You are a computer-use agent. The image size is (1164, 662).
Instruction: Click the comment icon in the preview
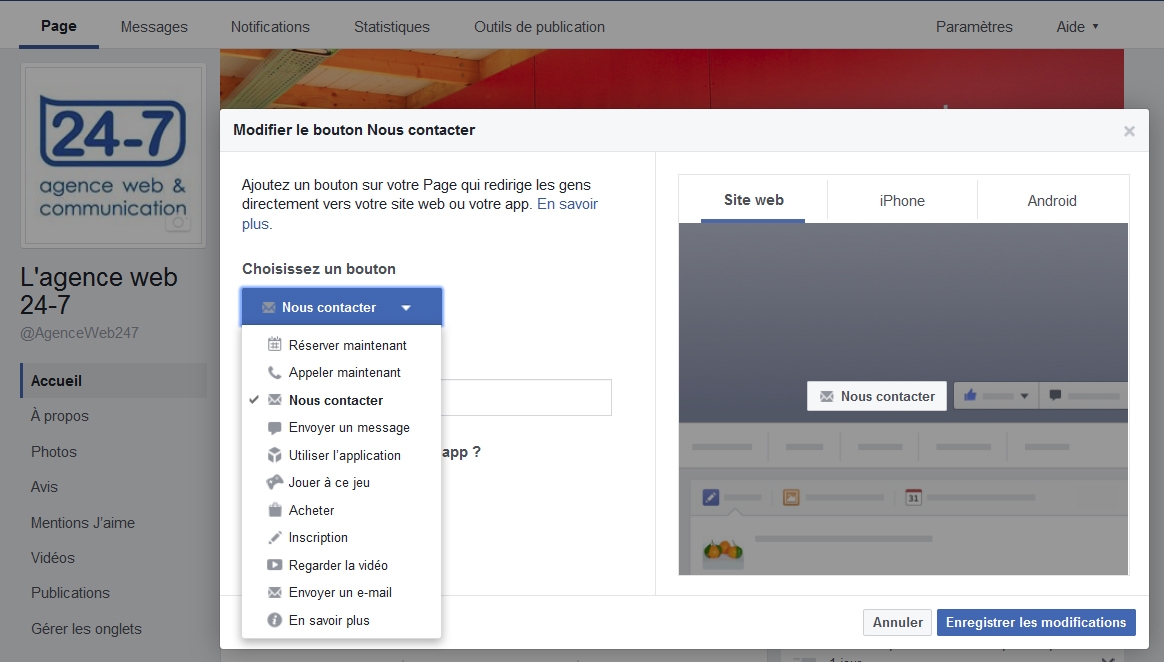click(x=1055, y=396)
